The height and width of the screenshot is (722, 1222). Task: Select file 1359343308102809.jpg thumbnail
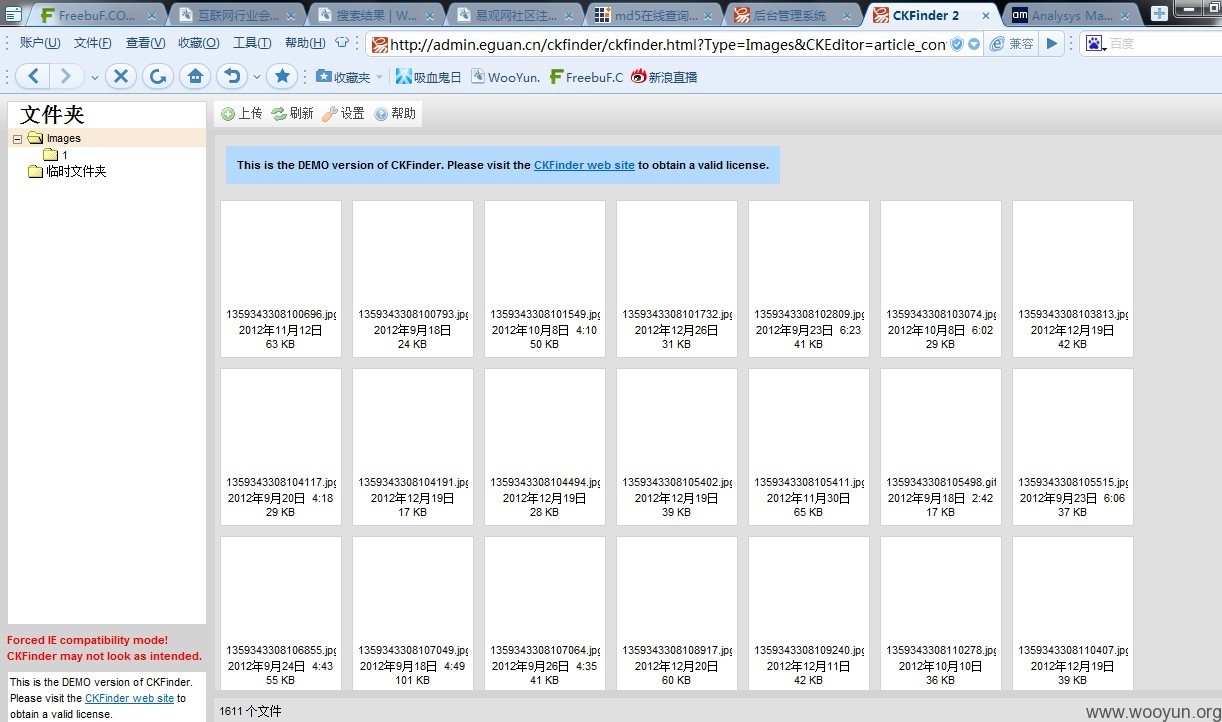click(809, 279)
